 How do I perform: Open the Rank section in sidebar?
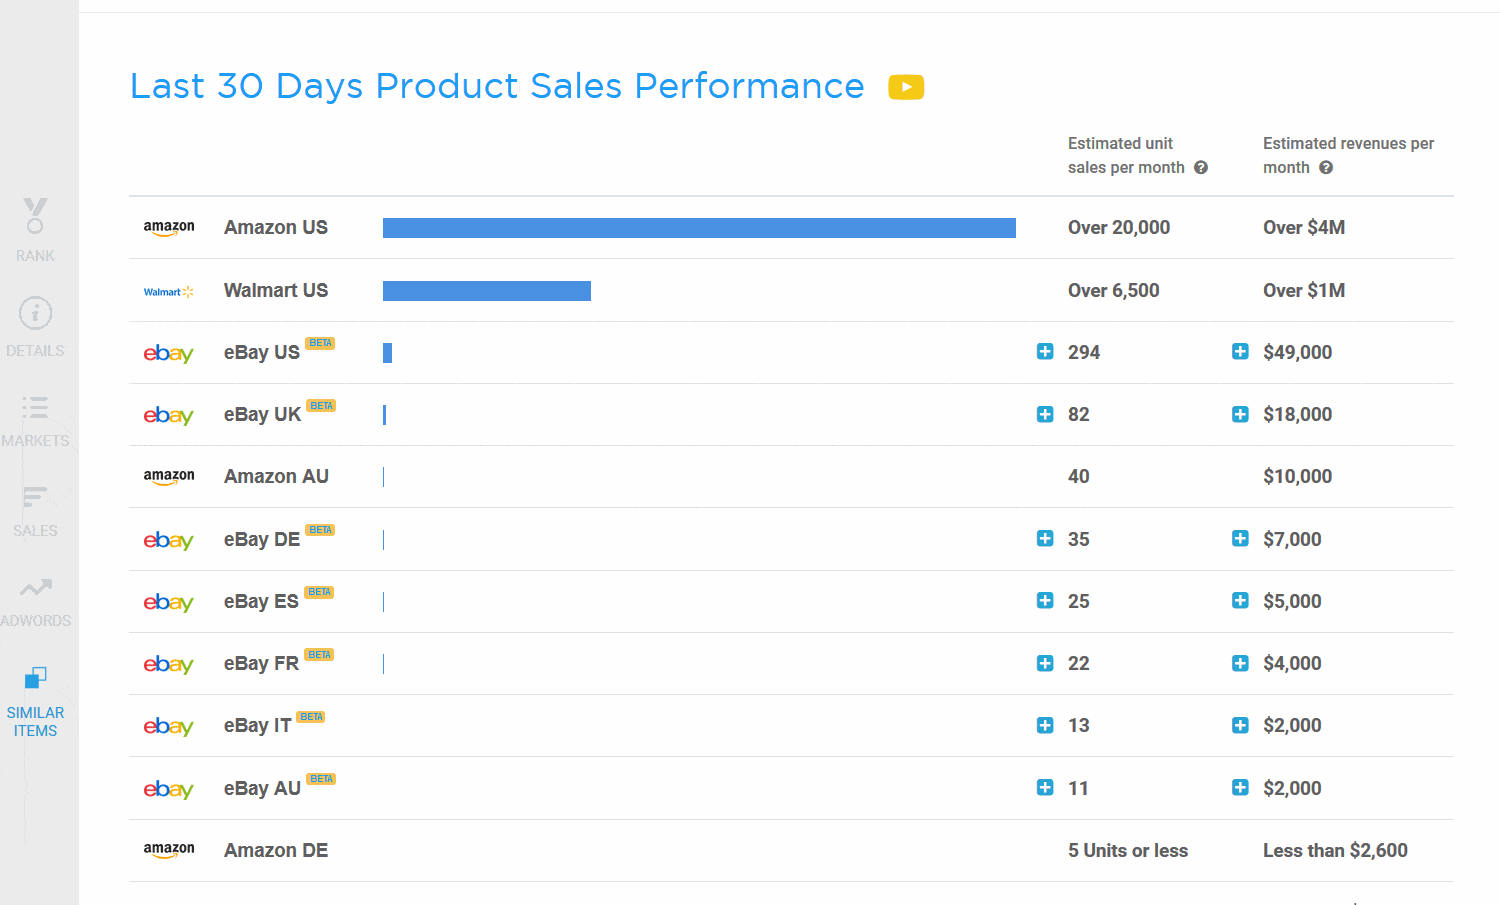click(x=35, y=230)
